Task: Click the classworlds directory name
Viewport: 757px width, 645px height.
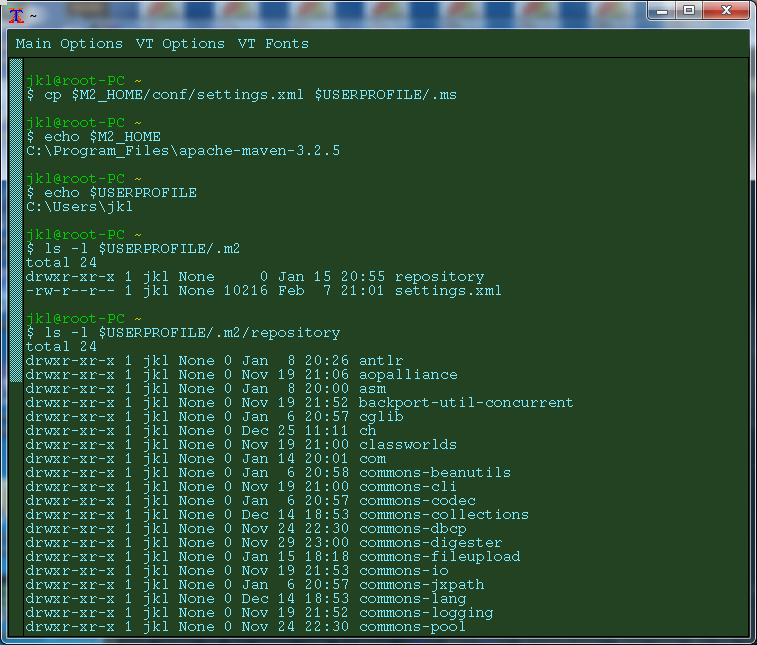Action: coord(408,445)
